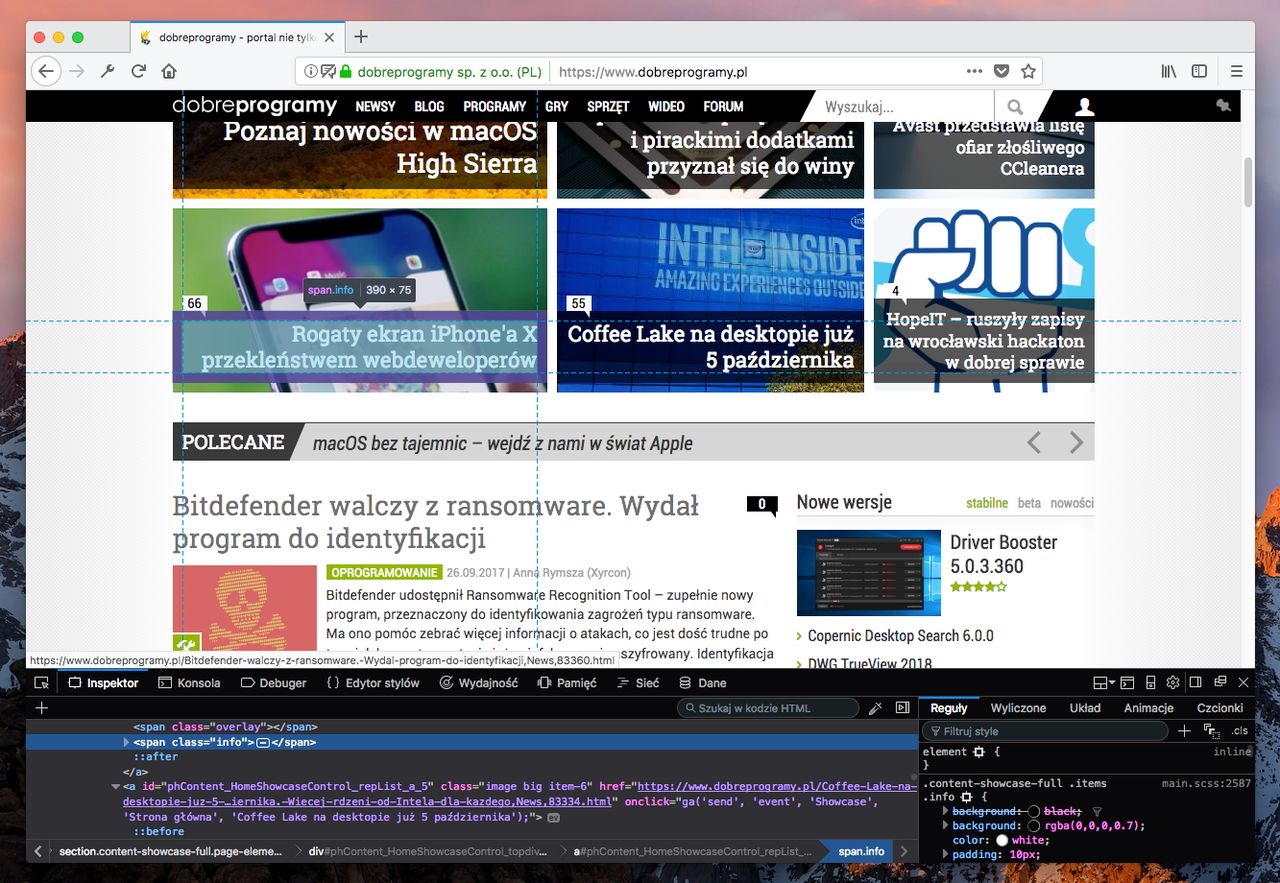Select beta in Nowe wersje
This screenshot has height=883, width=1280.
coord(1029,503)
